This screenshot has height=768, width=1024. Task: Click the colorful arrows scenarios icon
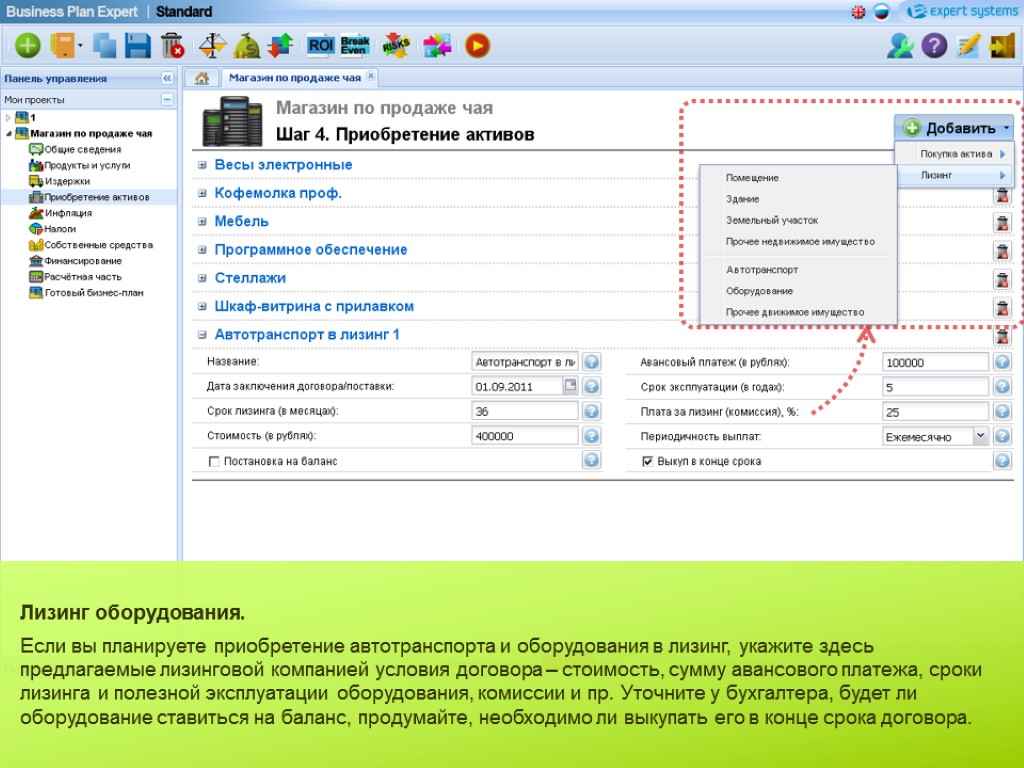tap(437, 46)
